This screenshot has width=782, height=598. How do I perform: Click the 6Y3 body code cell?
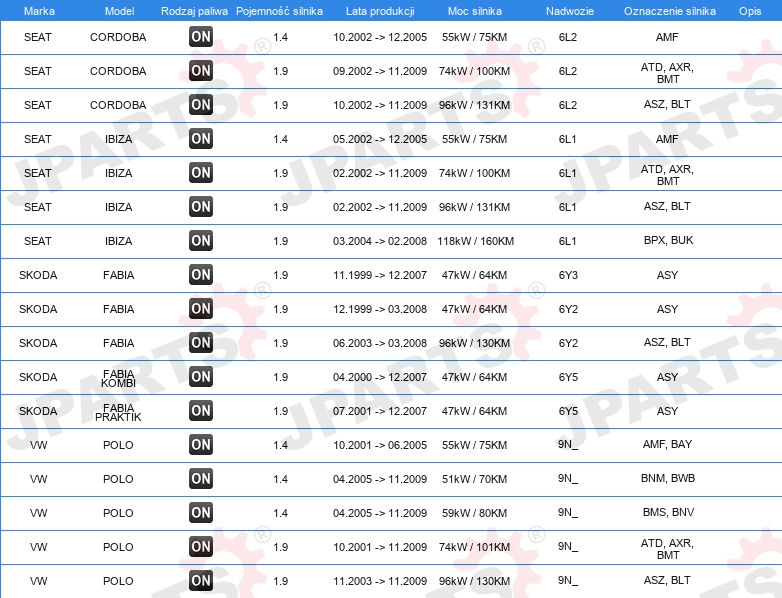click(x=568, y=275)
